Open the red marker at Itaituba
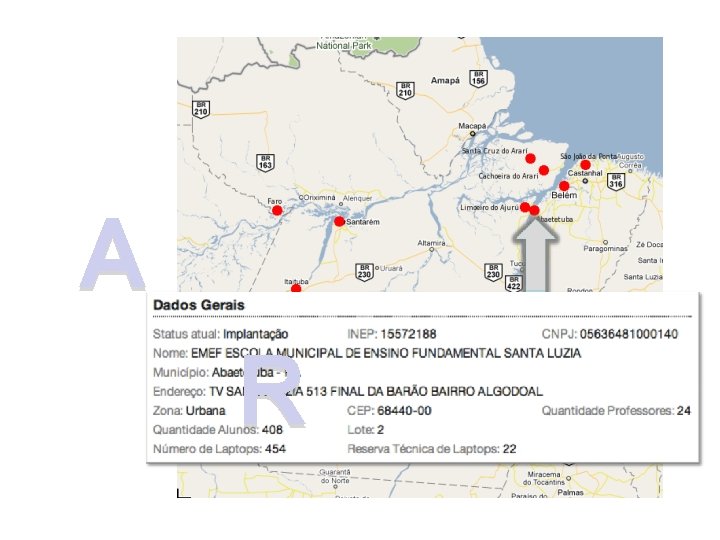 pos(296,289)
